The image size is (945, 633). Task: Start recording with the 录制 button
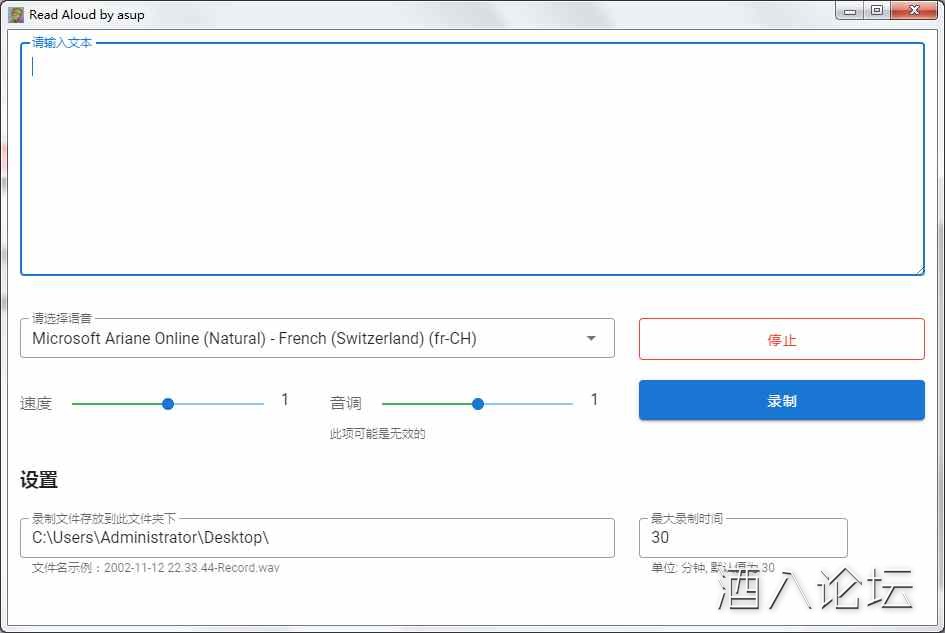click(x=782, y=399)
